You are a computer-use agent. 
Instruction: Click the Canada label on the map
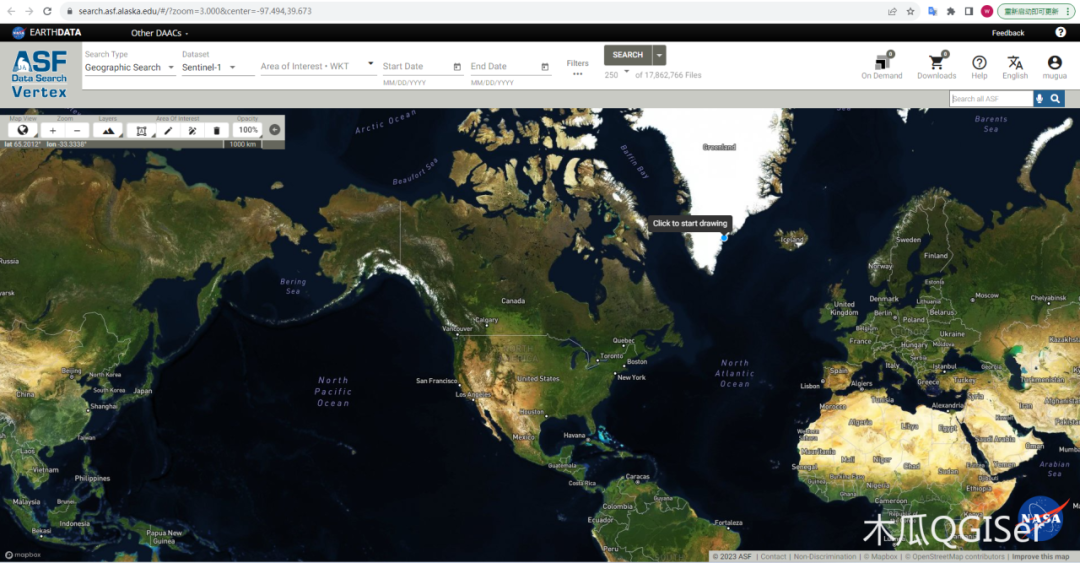pos(513,300)
